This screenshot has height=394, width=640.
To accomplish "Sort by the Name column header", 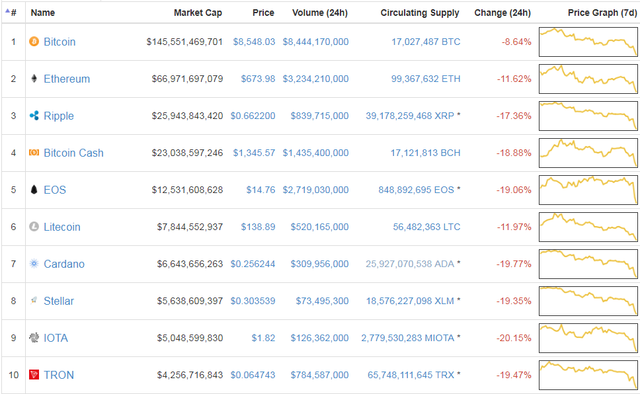I will [x=42, y=13].
